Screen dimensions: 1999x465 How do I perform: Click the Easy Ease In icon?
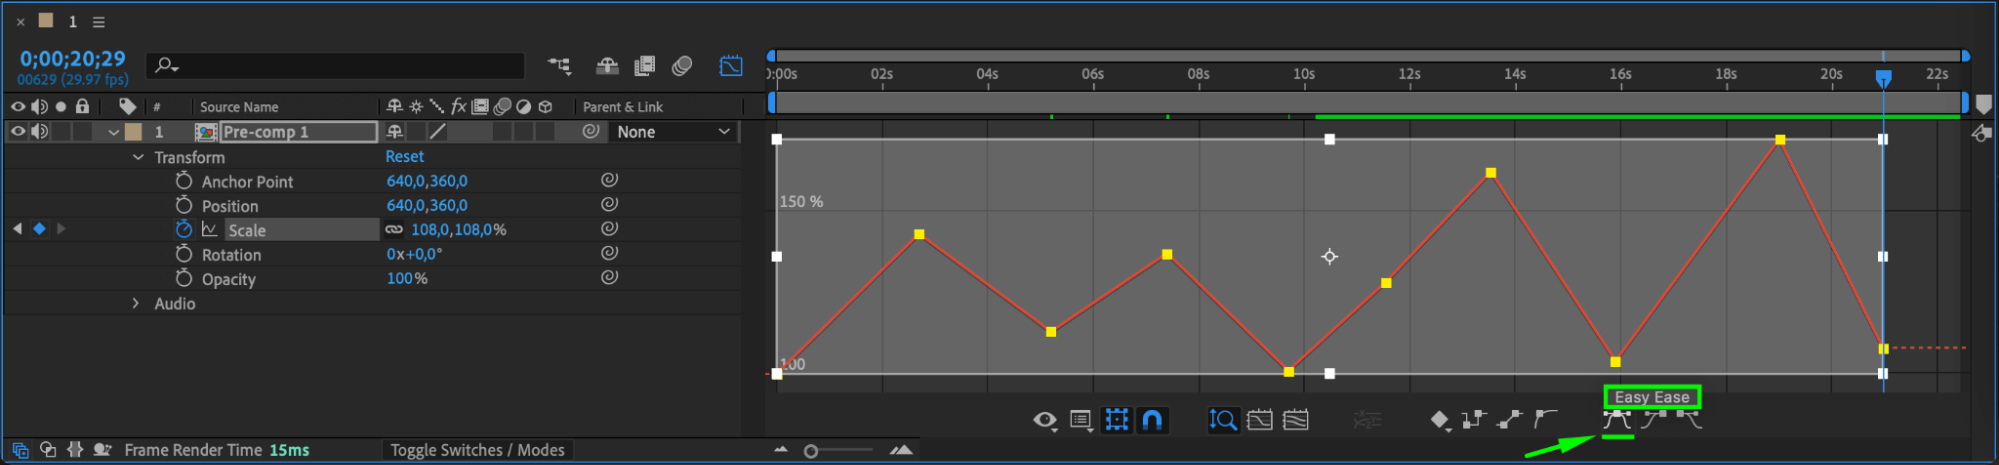[x=1653, y=420]
